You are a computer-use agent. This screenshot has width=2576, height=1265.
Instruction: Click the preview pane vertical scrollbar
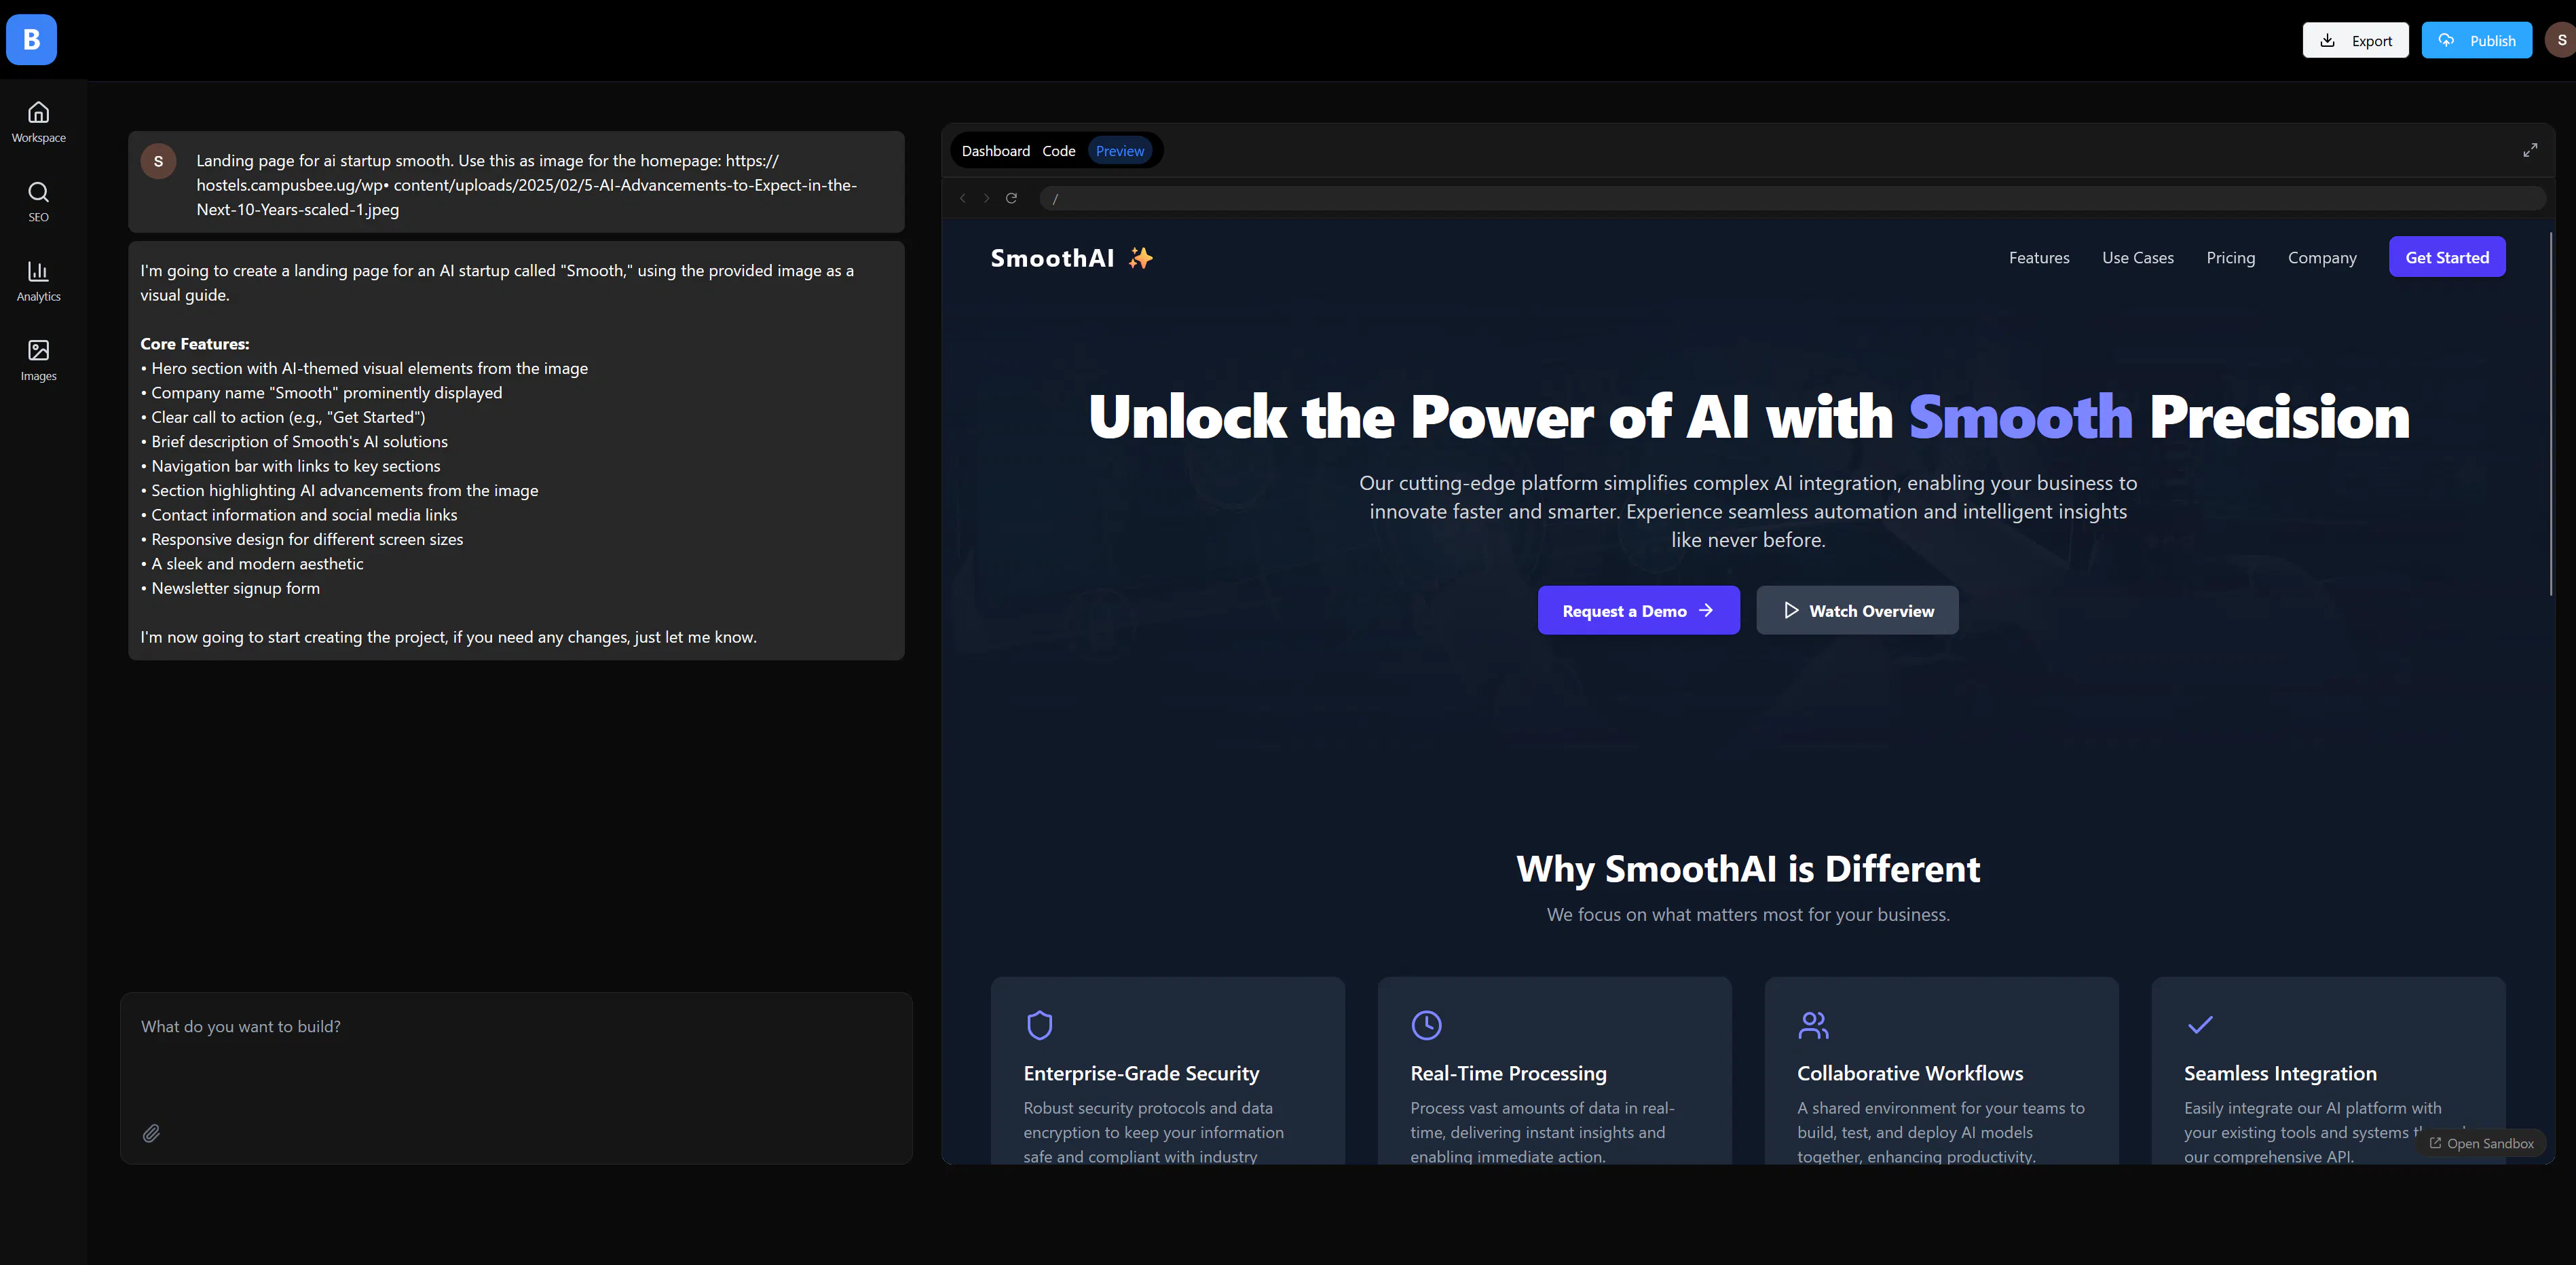click(2550, 413)
